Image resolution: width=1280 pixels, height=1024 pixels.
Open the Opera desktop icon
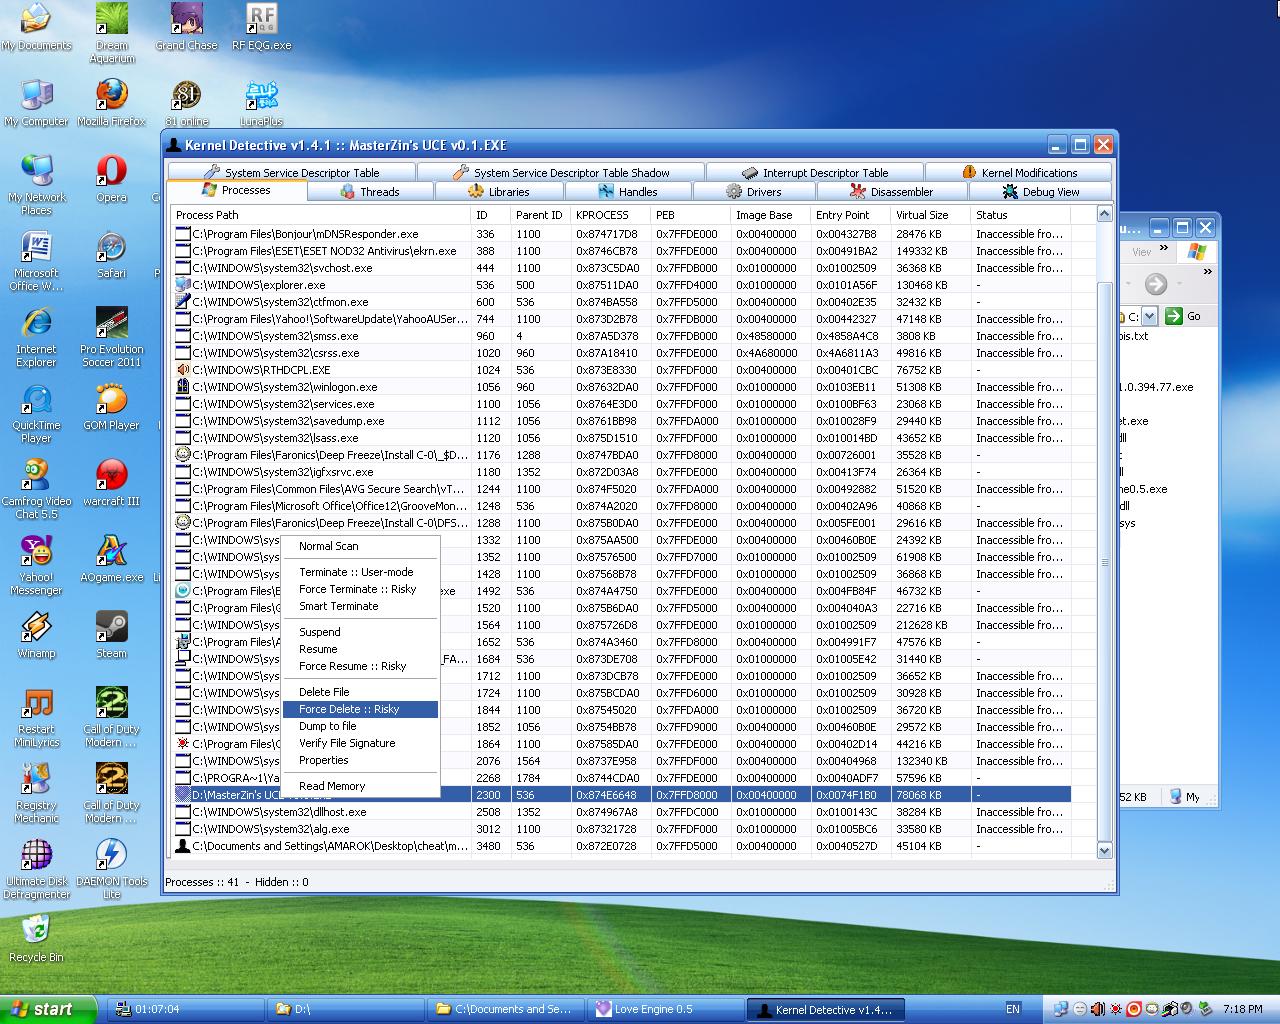tap(111, 174)
